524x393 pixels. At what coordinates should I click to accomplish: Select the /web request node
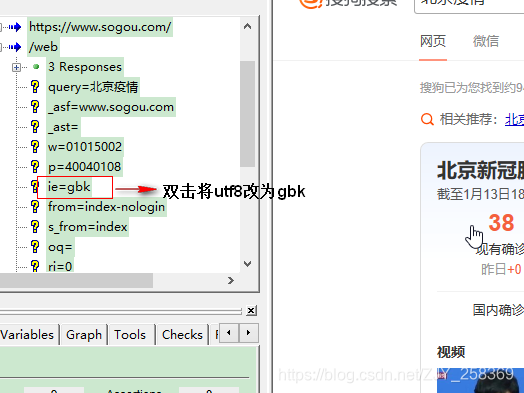[43, 47]
